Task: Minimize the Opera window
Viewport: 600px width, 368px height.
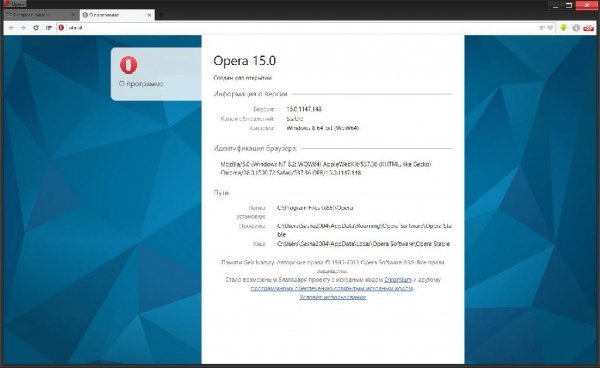Action: click(x=556, y=5)
